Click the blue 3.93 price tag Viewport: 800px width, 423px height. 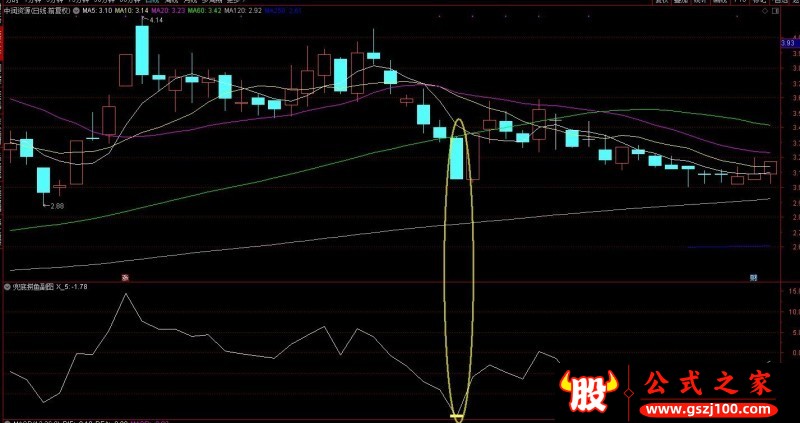(x=788, y=44)
